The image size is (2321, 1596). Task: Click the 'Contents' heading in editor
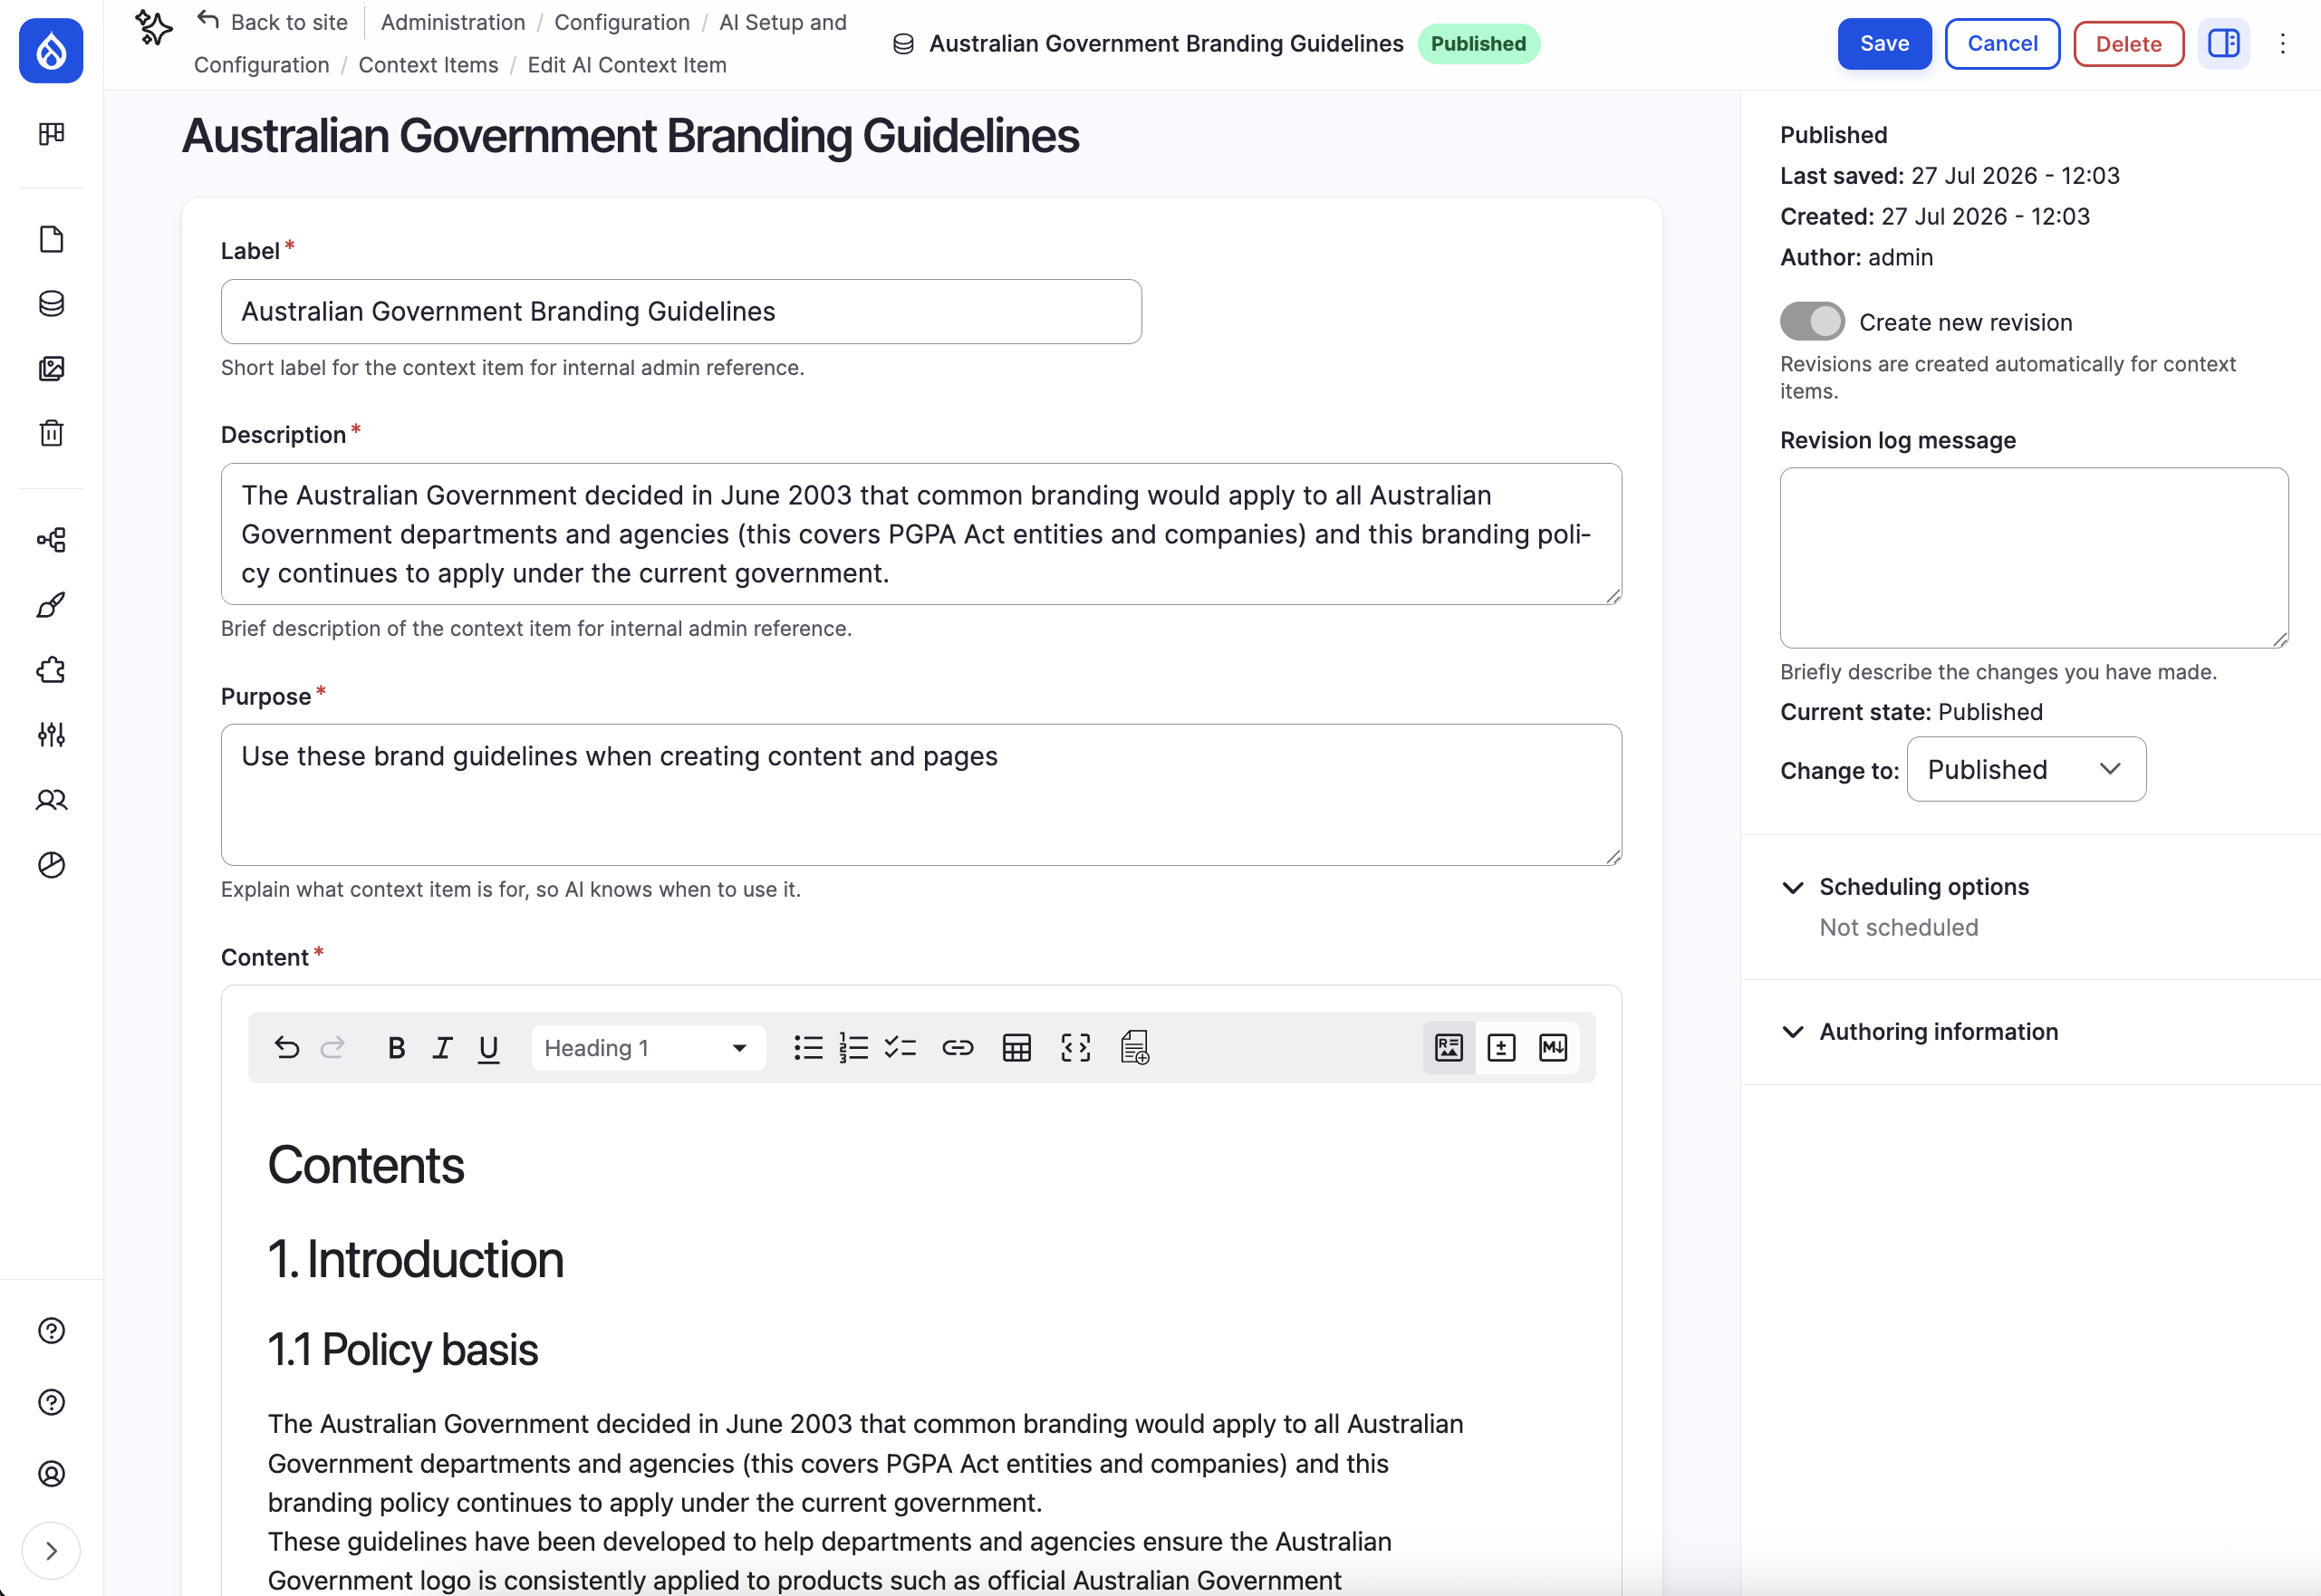[x=365, y=1164]
